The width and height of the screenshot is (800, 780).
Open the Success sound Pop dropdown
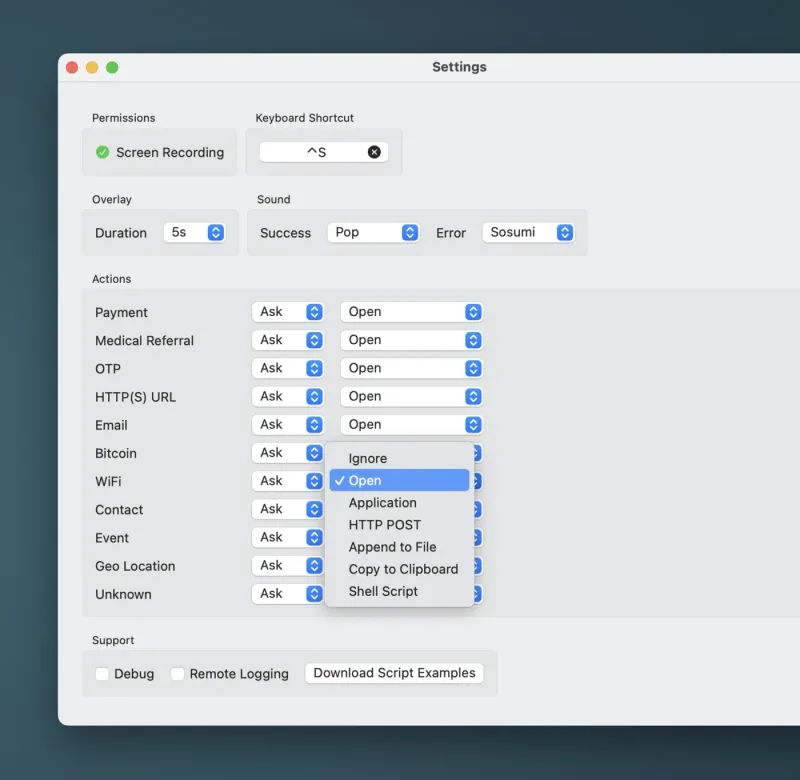click(373, 233)
